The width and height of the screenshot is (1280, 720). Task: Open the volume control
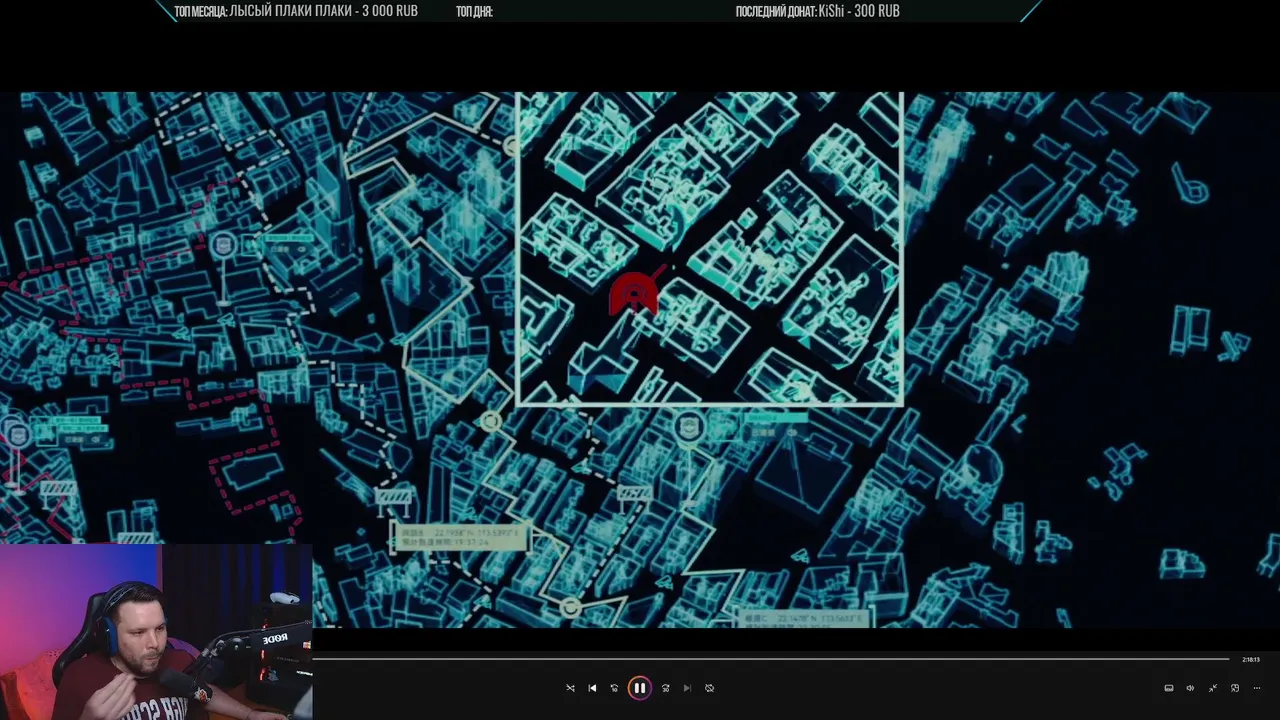(x=1190, y=688)
